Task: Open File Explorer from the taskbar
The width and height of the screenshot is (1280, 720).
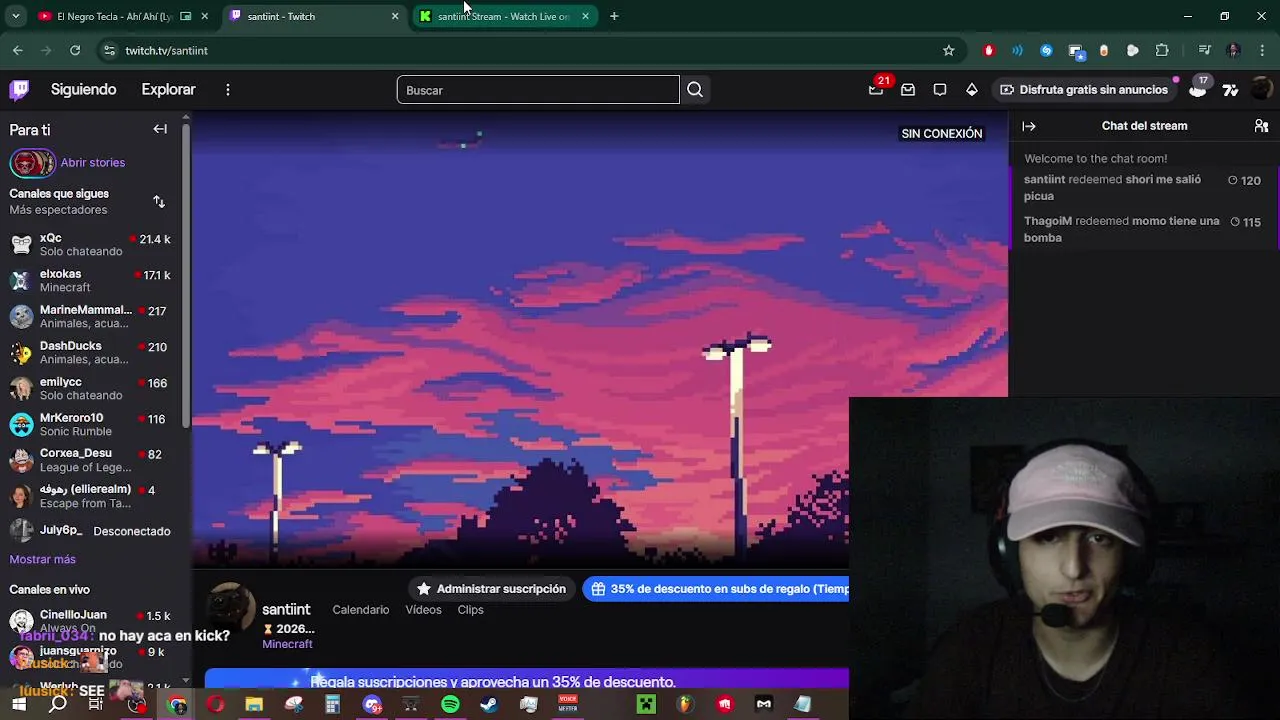Action: click(254, 704)
